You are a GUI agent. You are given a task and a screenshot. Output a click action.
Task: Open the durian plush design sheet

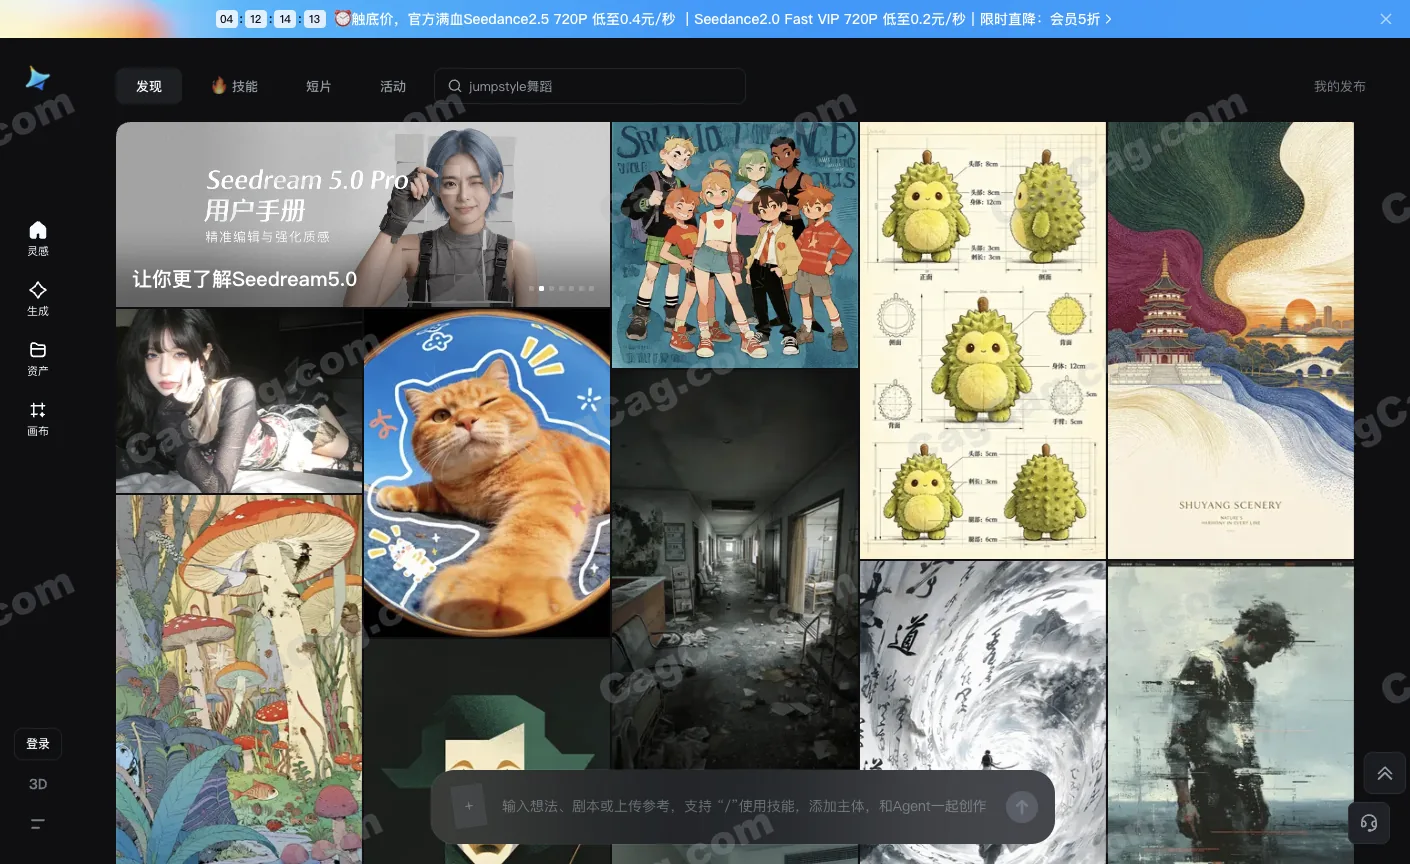[983, 340]
